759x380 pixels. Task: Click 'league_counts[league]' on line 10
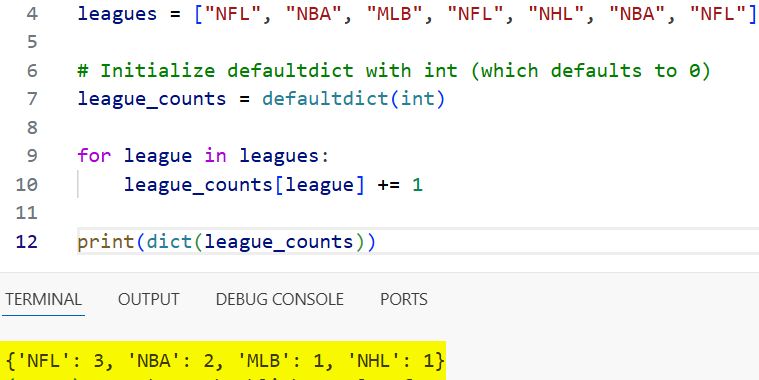tap(244, 184)
